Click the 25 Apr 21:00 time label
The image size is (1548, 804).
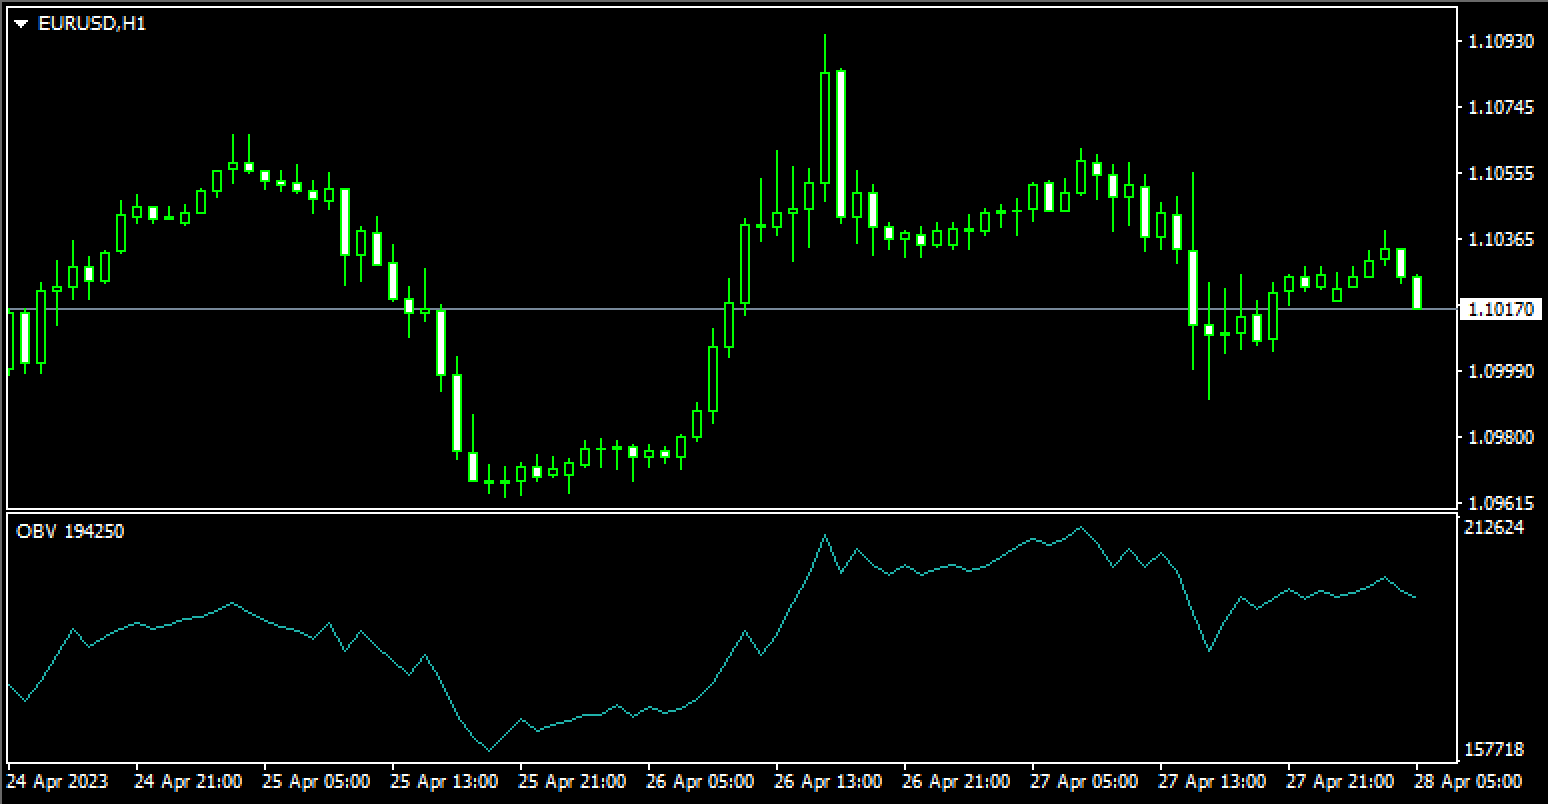tap(573, 781)
